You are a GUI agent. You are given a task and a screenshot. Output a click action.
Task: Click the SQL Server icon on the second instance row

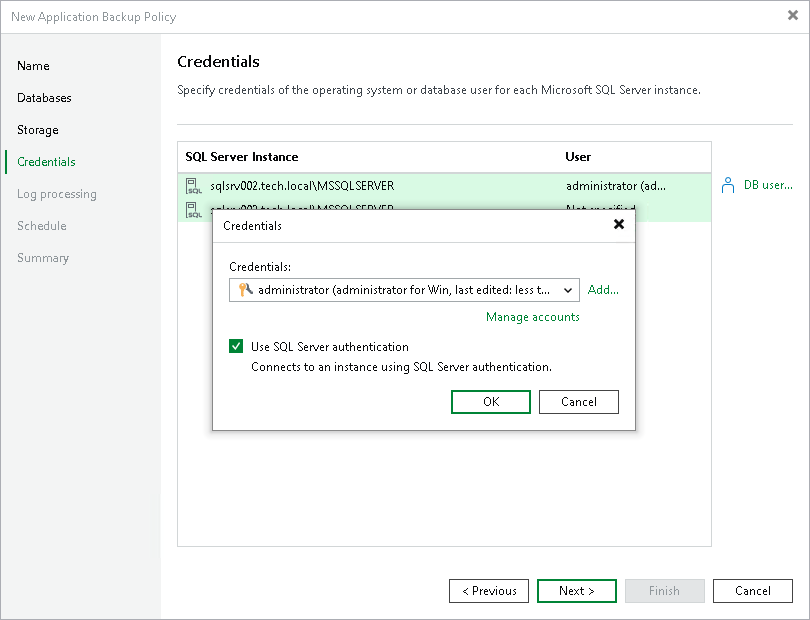193,207
